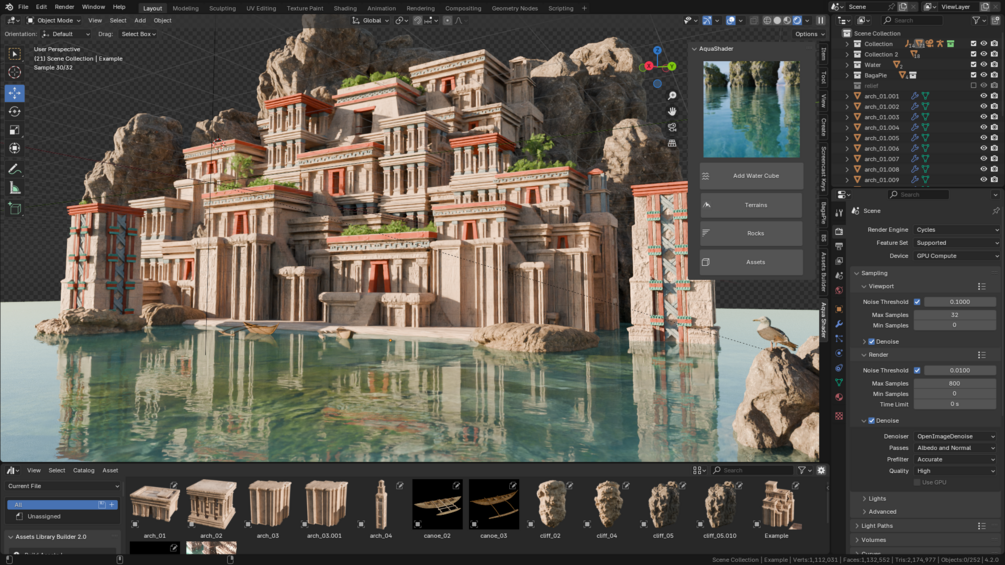
Task: Toggle Collection 2 visibility eye
Action: click(984, 54)
